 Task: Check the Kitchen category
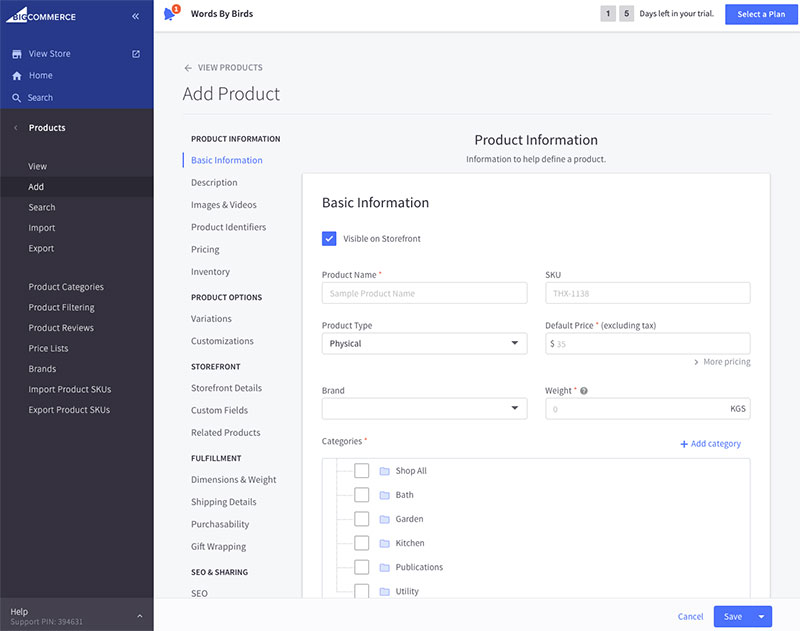tap(362, 543)
